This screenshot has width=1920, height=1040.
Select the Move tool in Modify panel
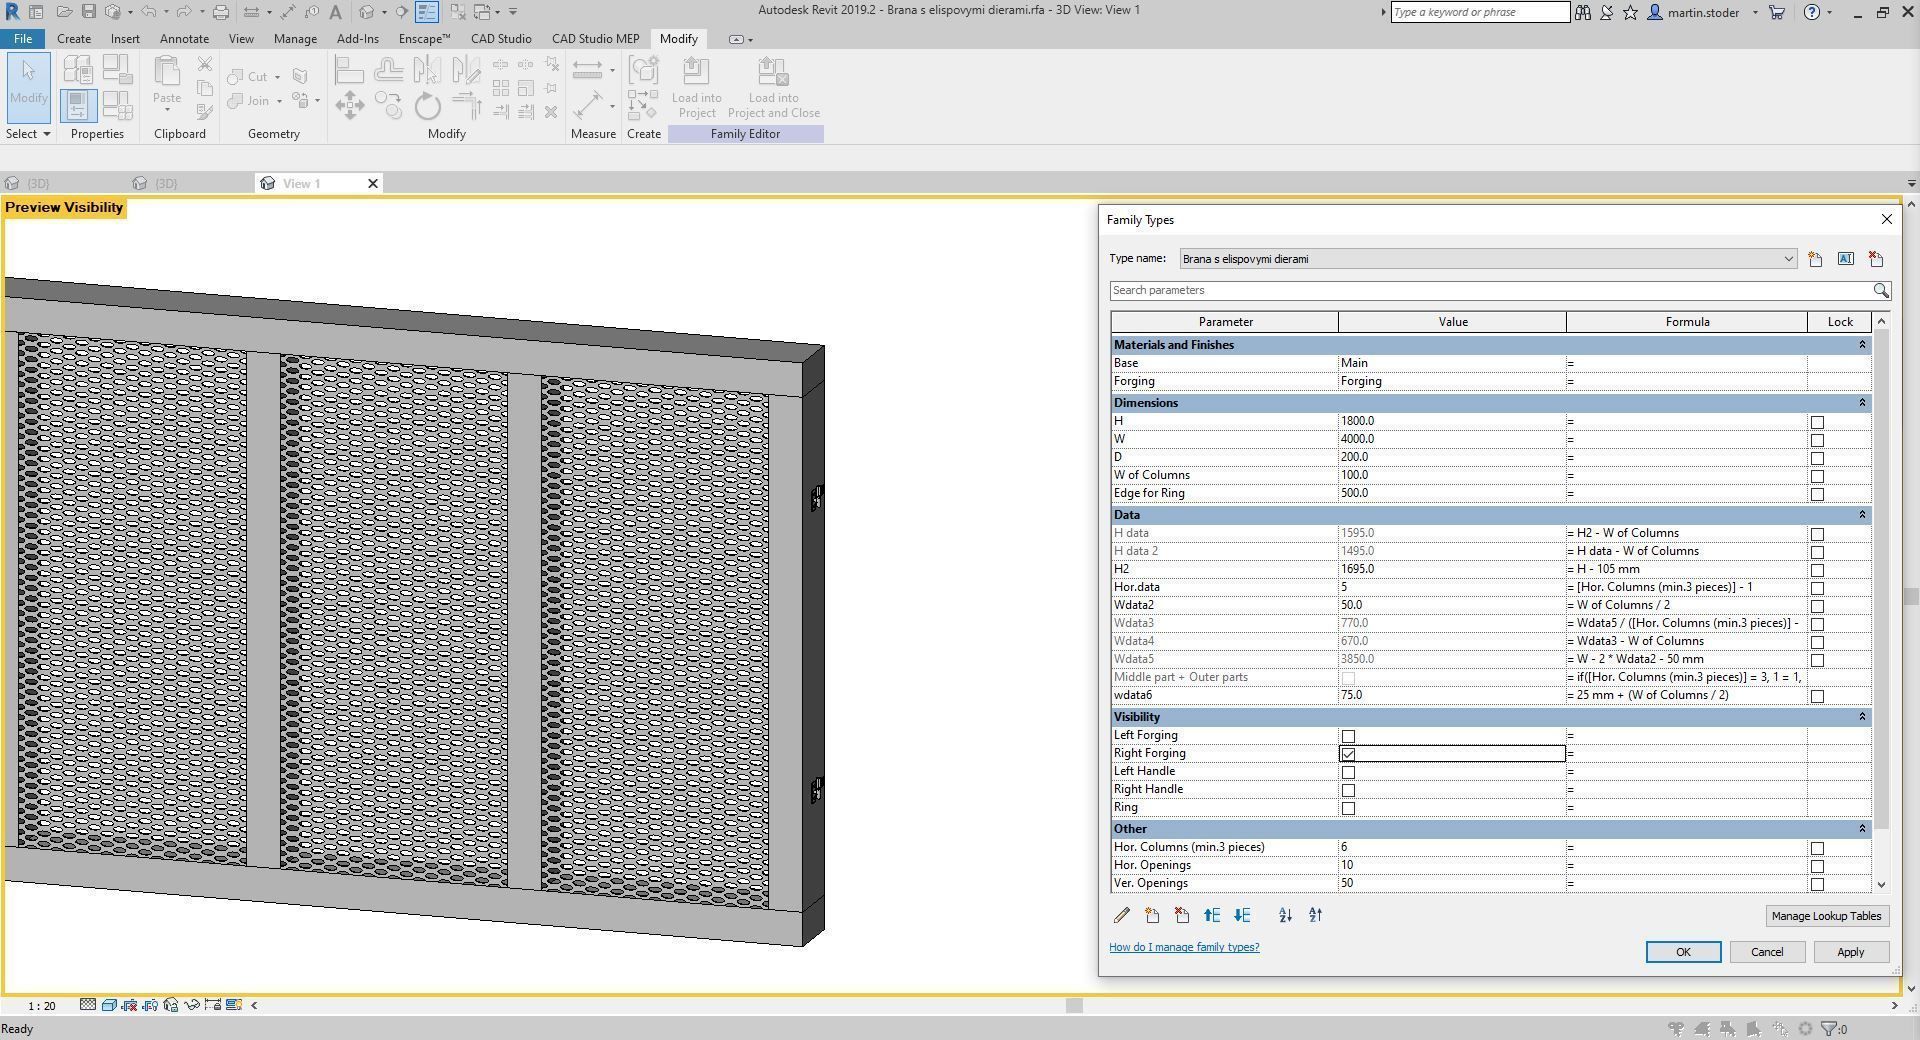(349, 105)
